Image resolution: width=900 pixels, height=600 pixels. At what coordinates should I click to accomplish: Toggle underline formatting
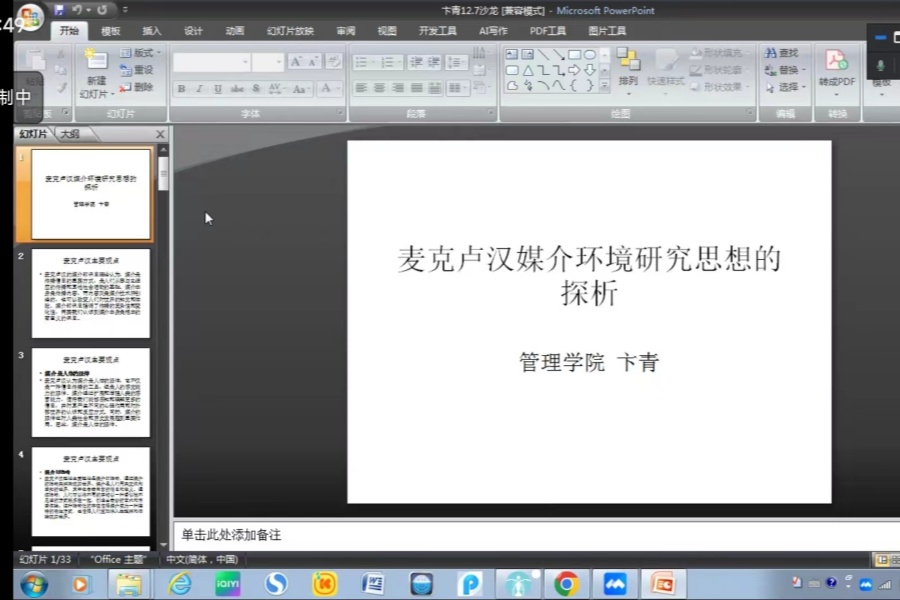tap(217, 88)
